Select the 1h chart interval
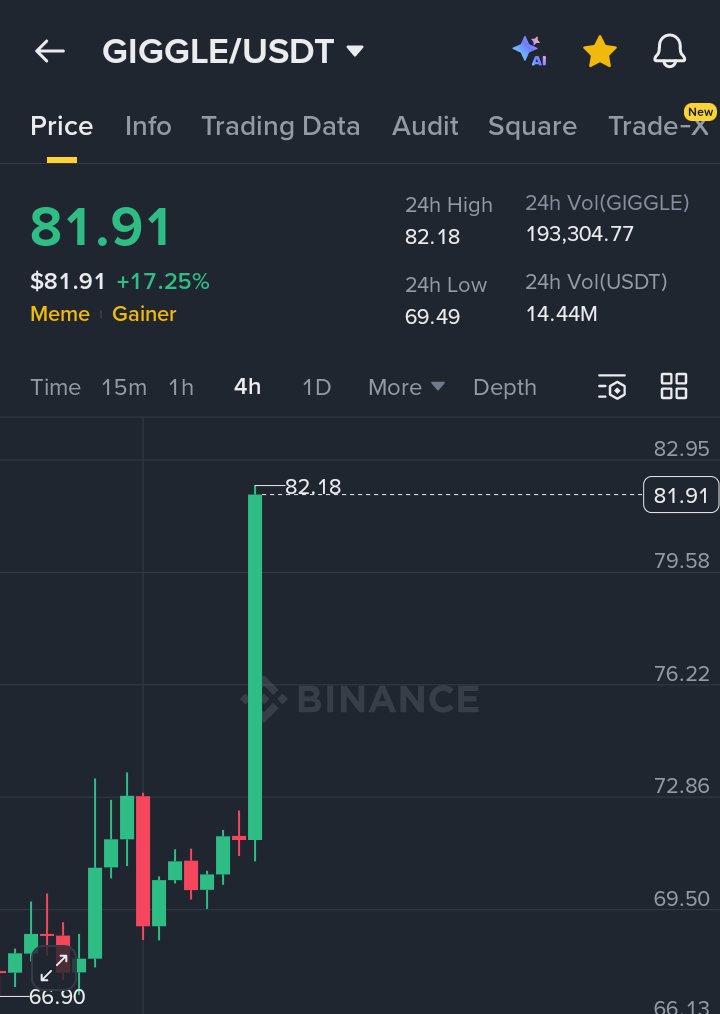 coord(181,387)
